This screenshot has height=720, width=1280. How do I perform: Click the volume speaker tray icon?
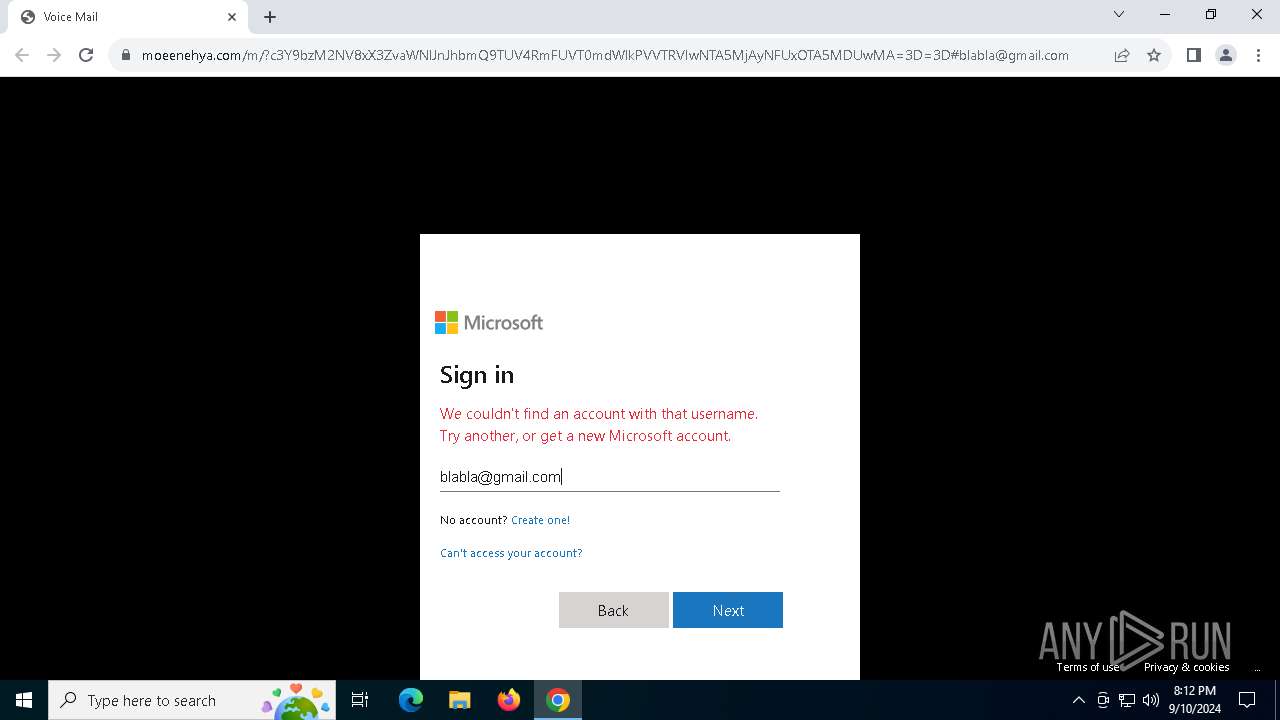[1151, 700]
